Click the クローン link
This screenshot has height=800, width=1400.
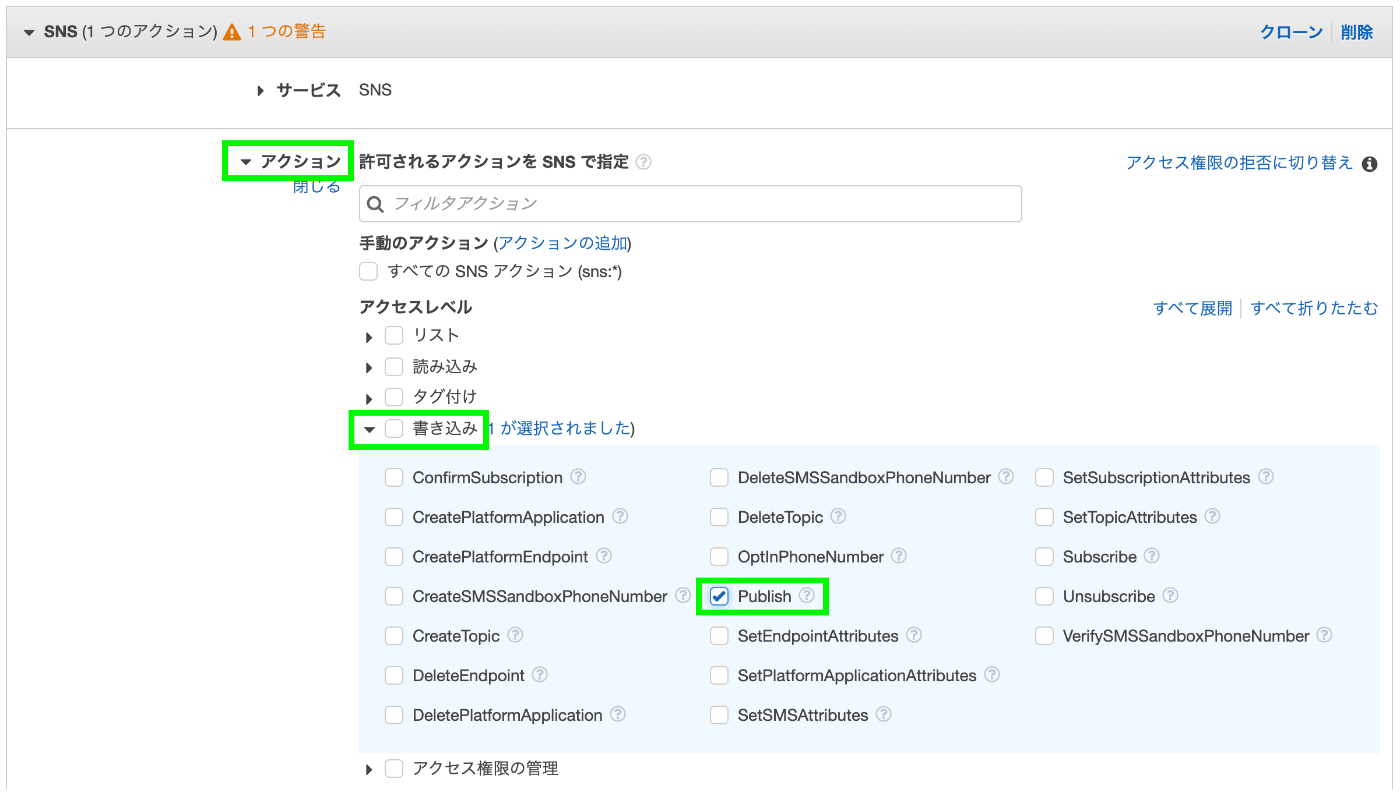click(1291, 32)
